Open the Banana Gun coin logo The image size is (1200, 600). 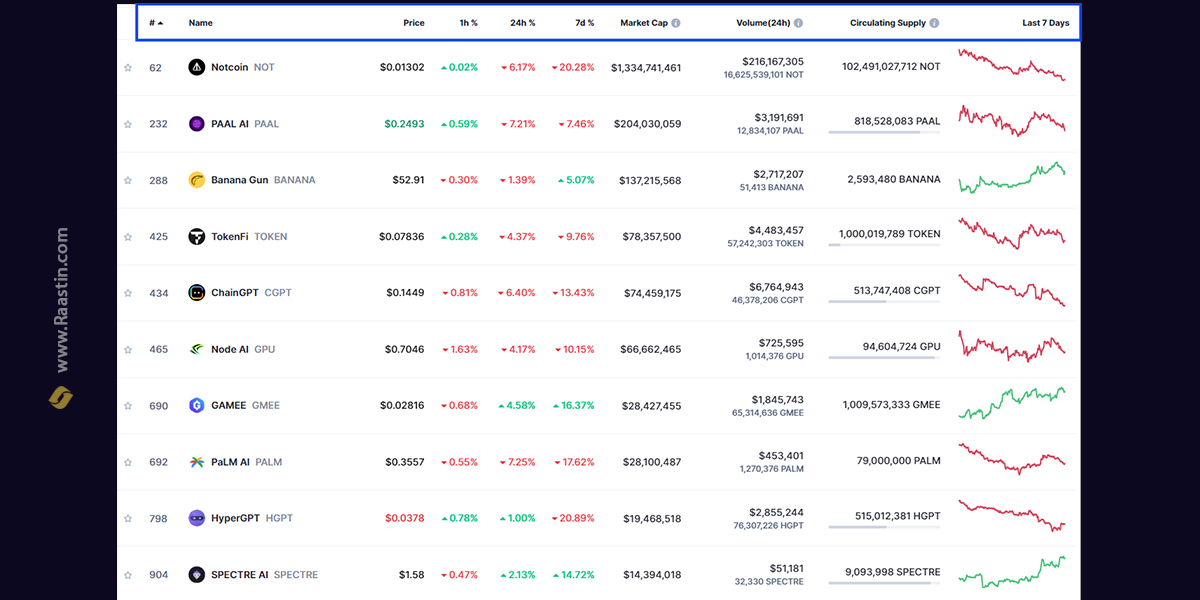[197, 180]
